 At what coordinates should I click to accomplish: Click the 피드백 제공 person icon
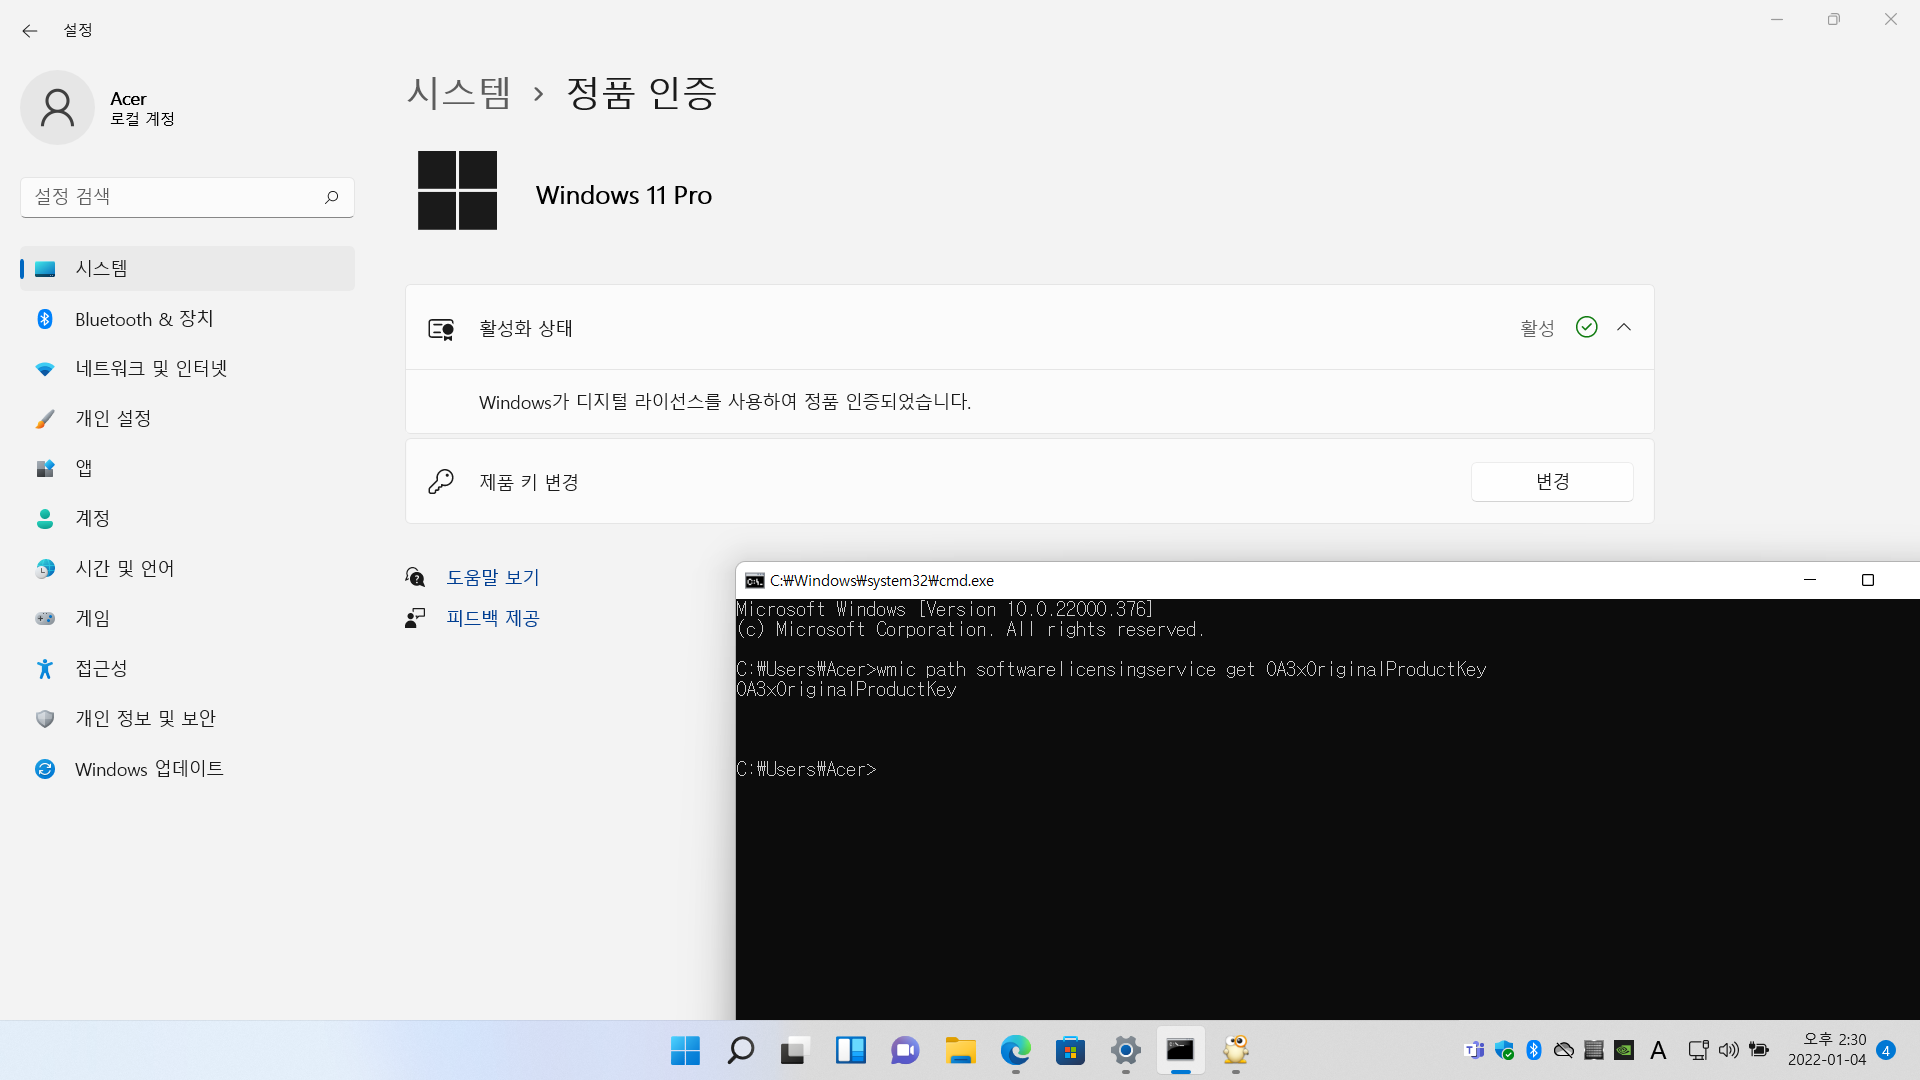pos(415,618)
